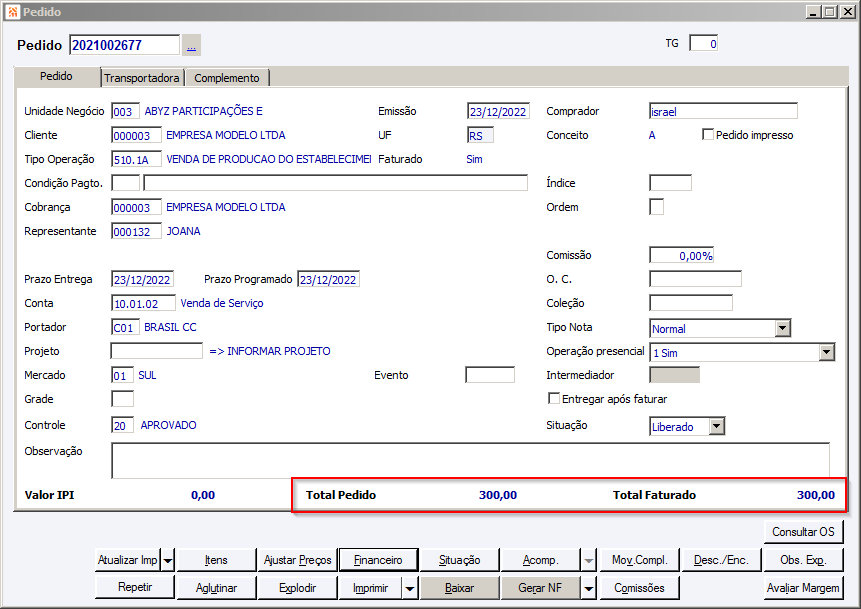The image size is (861, 609).
Task: Click the Controle code field
Action: click(x=122, y=425)
